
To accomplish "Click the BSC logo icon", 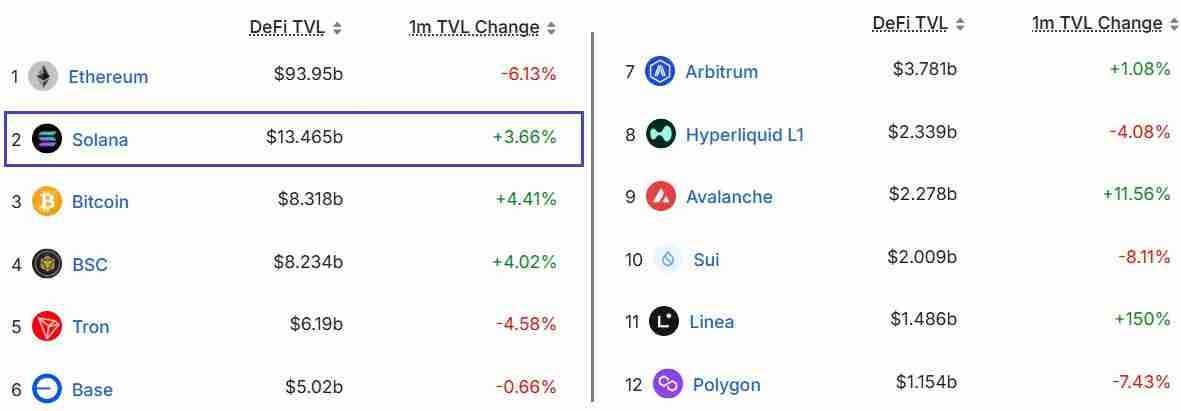I will [47, 264].
